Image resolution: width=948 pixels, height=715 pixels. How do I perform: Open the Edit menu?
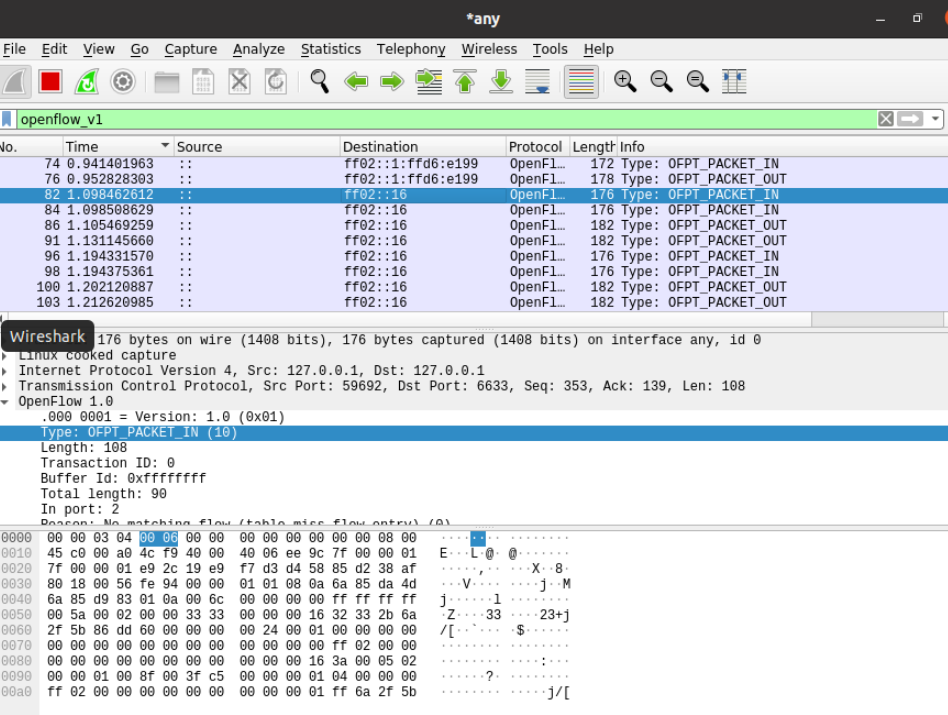tap(54, 49)
